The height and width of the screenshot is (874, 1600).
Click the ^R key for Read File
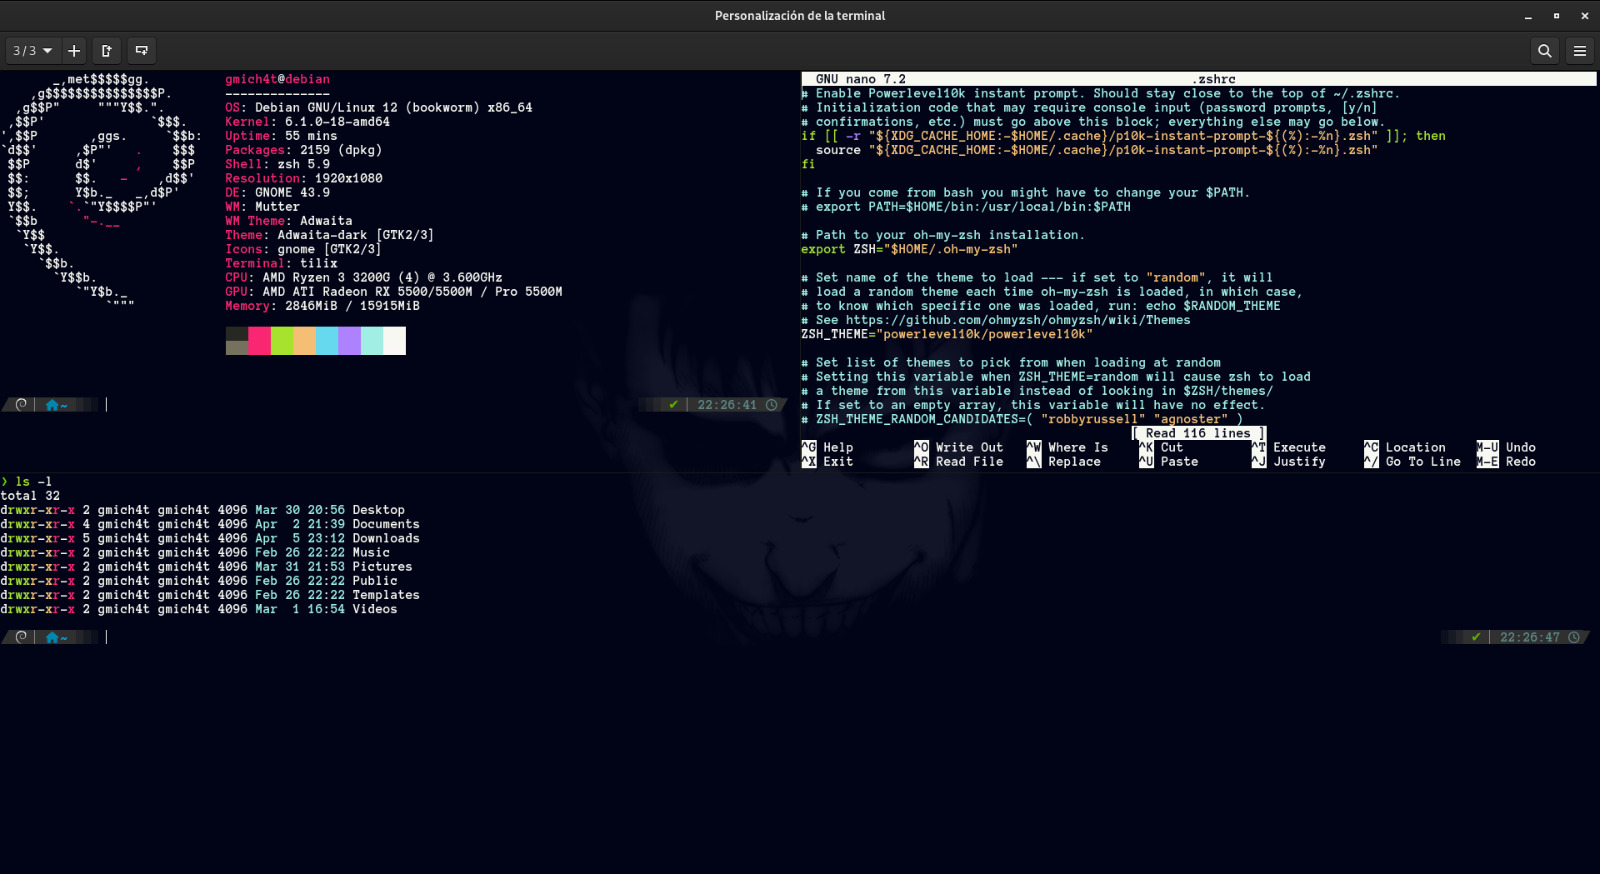(921, 461)
